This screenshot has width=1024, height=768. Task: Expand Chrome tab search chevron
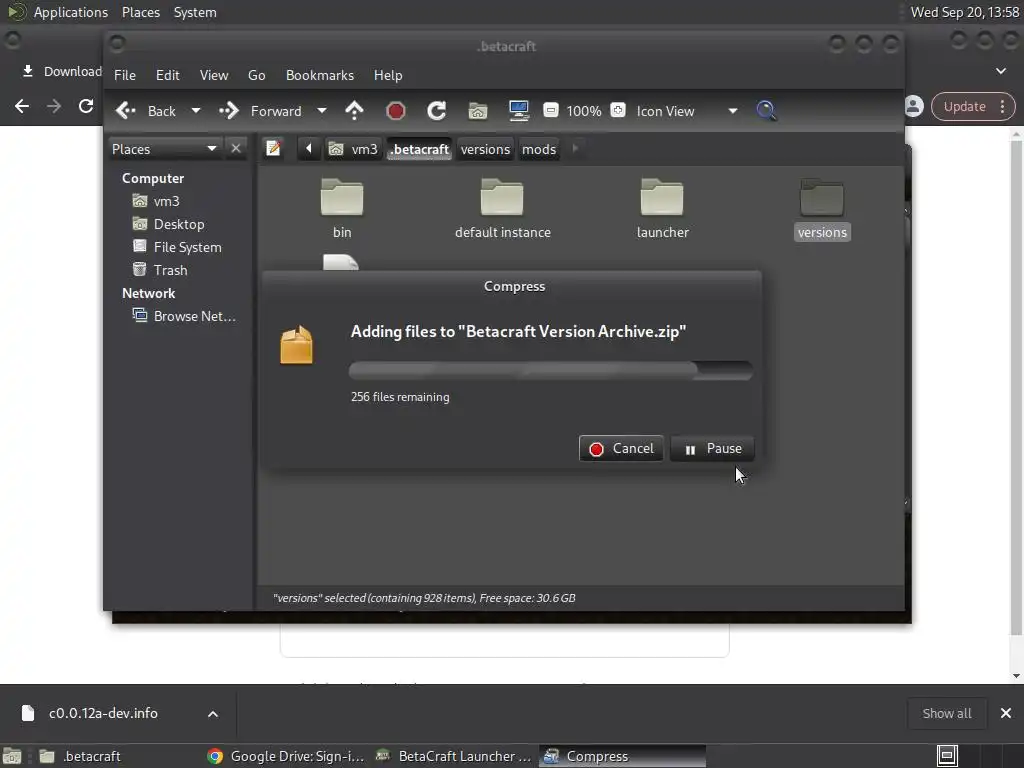[1000, 71]
